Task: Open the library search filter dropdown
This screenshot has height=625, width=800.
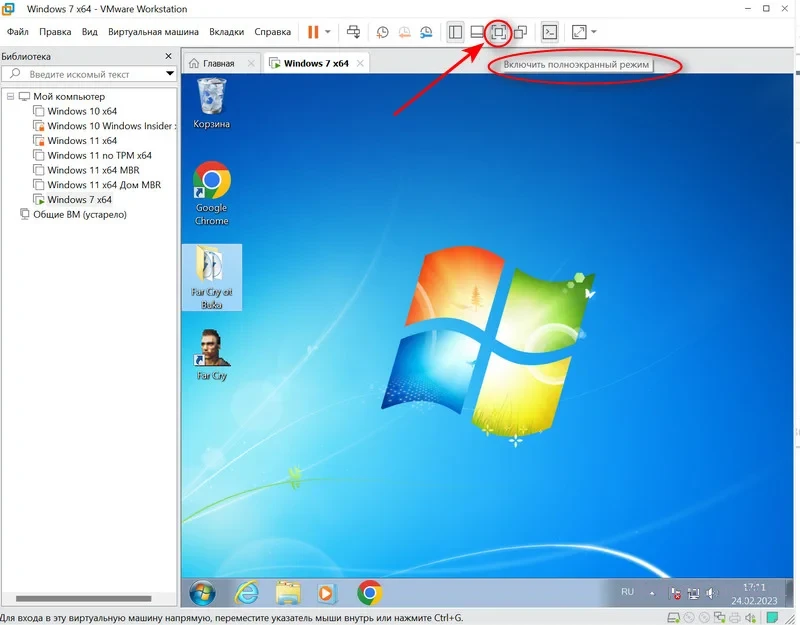Action: click(x=169, y=74)
